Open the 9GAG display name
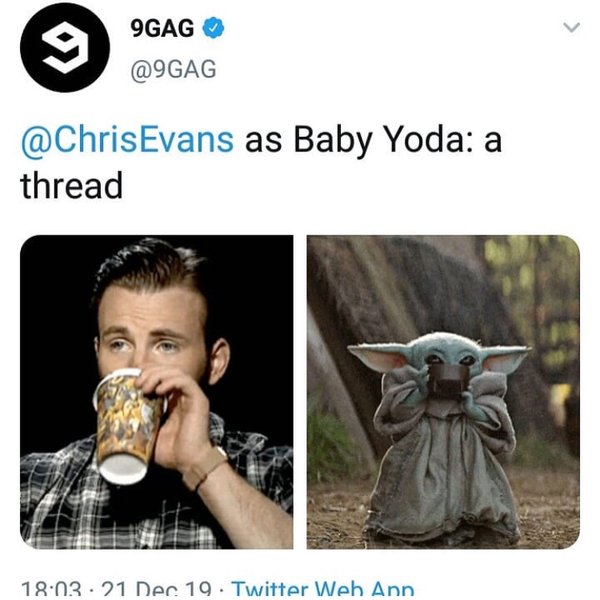The image size is (600, 600). pos(162,28)
